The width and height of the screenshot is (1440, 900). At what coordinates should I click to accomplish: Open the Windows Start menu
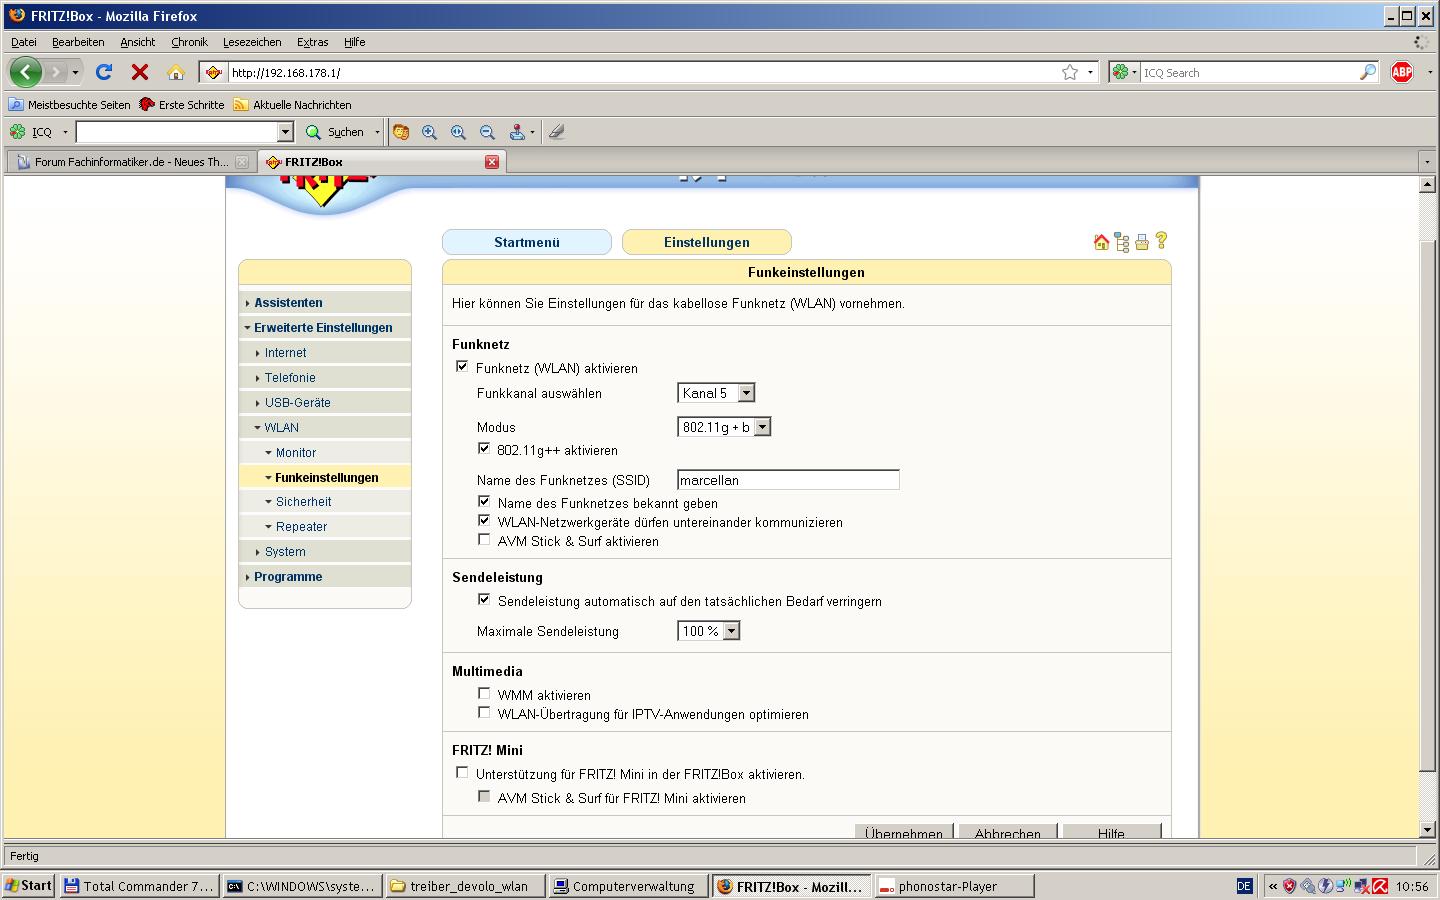(x=29, y=886)
